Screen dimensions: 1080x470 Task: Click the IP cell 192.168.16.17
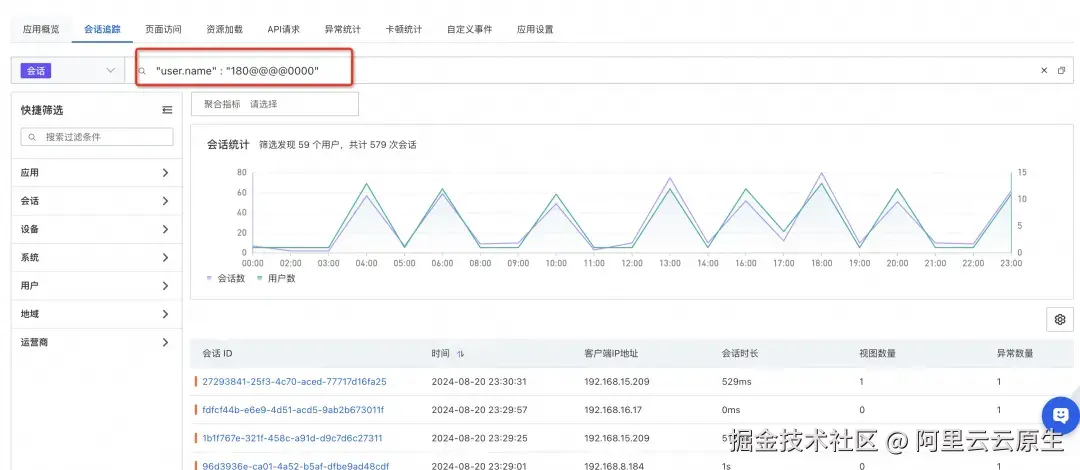[613, 410]
